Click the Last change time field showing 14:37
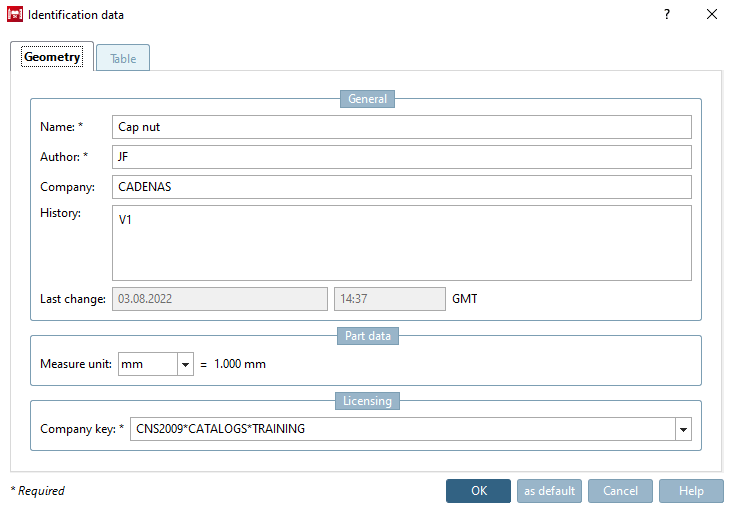The width and height of the screenshot is (734, 512). (389, 299)
